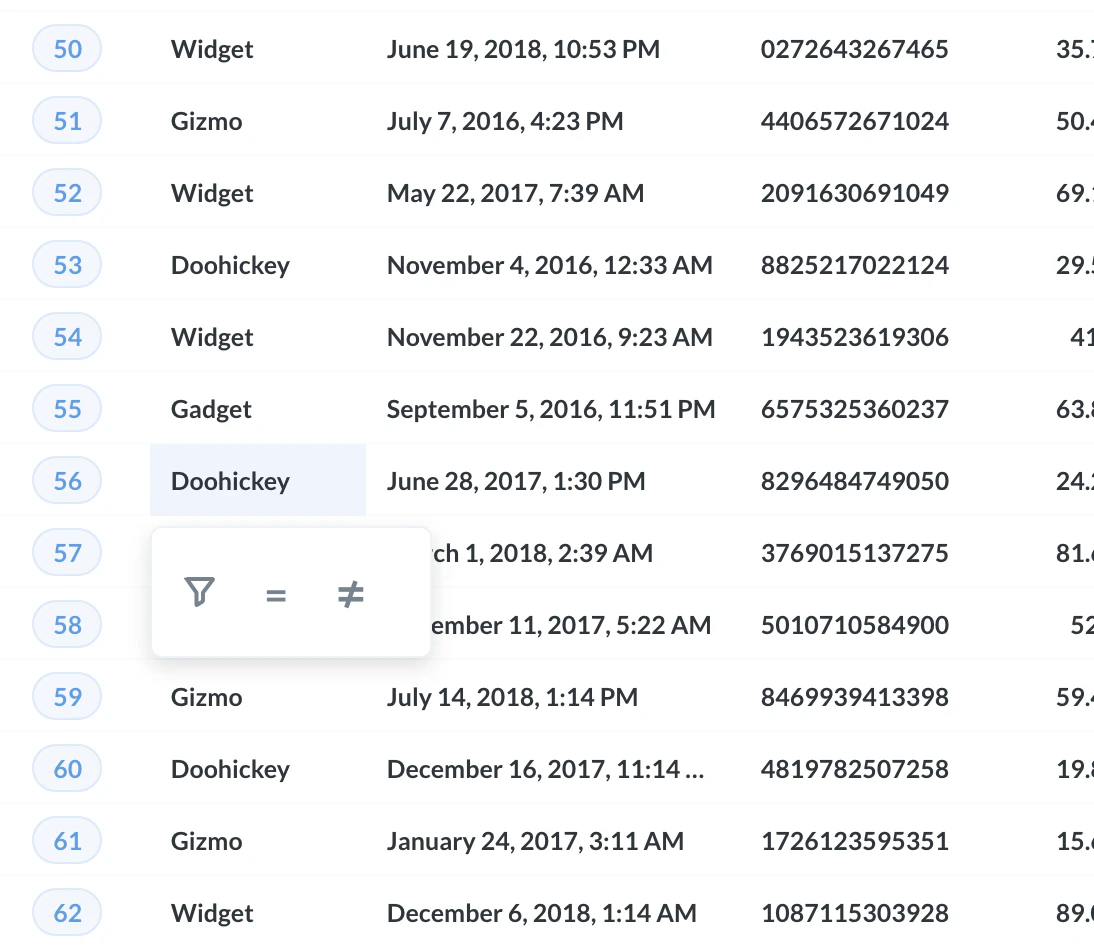Image resolution: width=1094 pixels, height=946 pixels.
Task: Click Gizmo category in row 59
Action: click(207, 698)
